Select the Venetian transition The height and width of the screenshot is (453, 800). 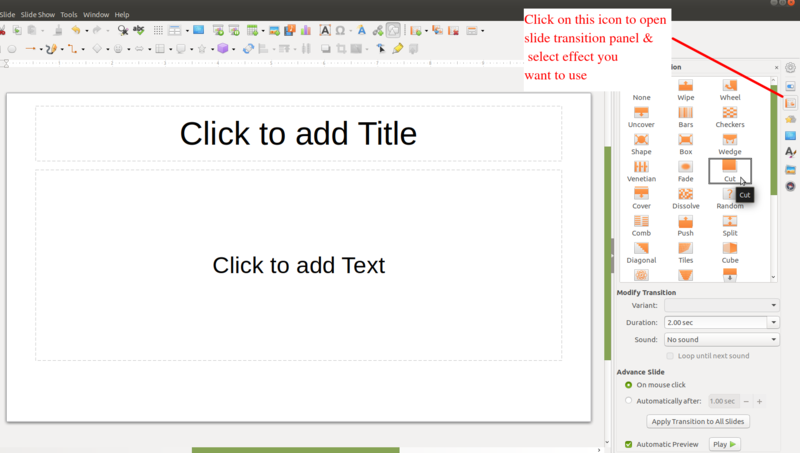[x=641, y=171]
